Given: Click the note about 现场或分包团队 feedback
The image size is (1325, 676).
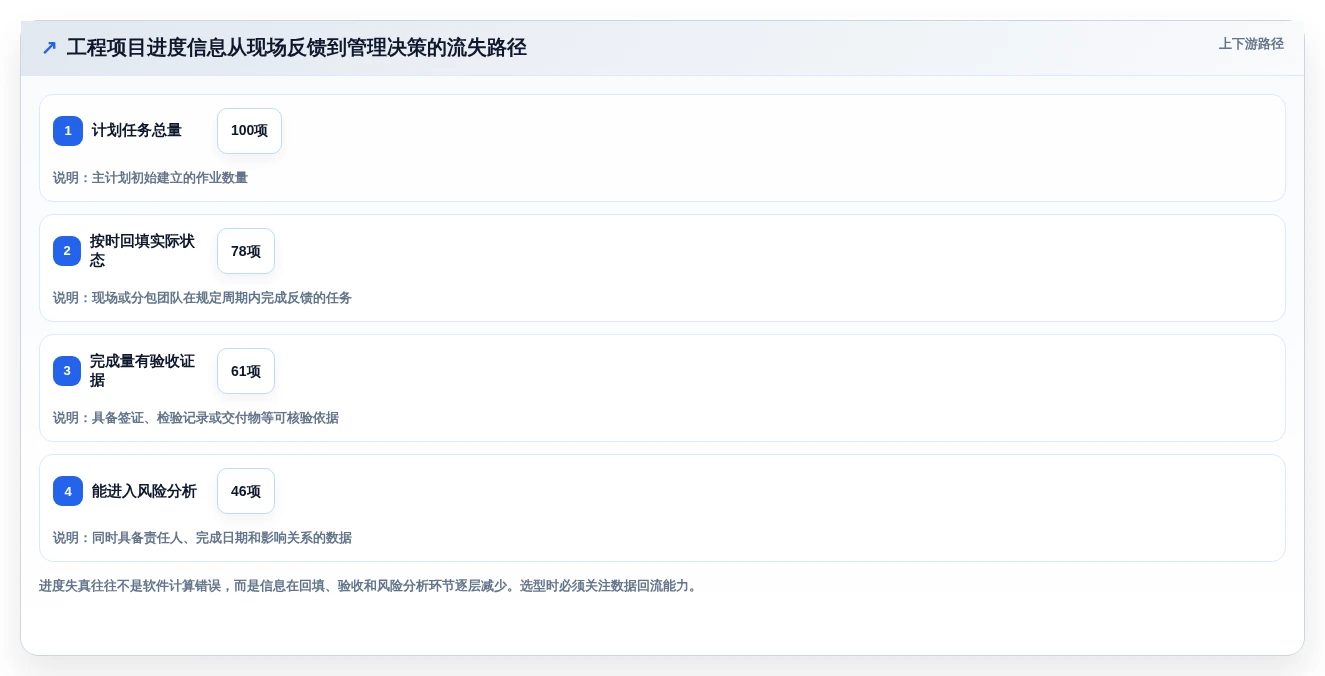Looking at the screenshot, I should (x=202, y=298).
